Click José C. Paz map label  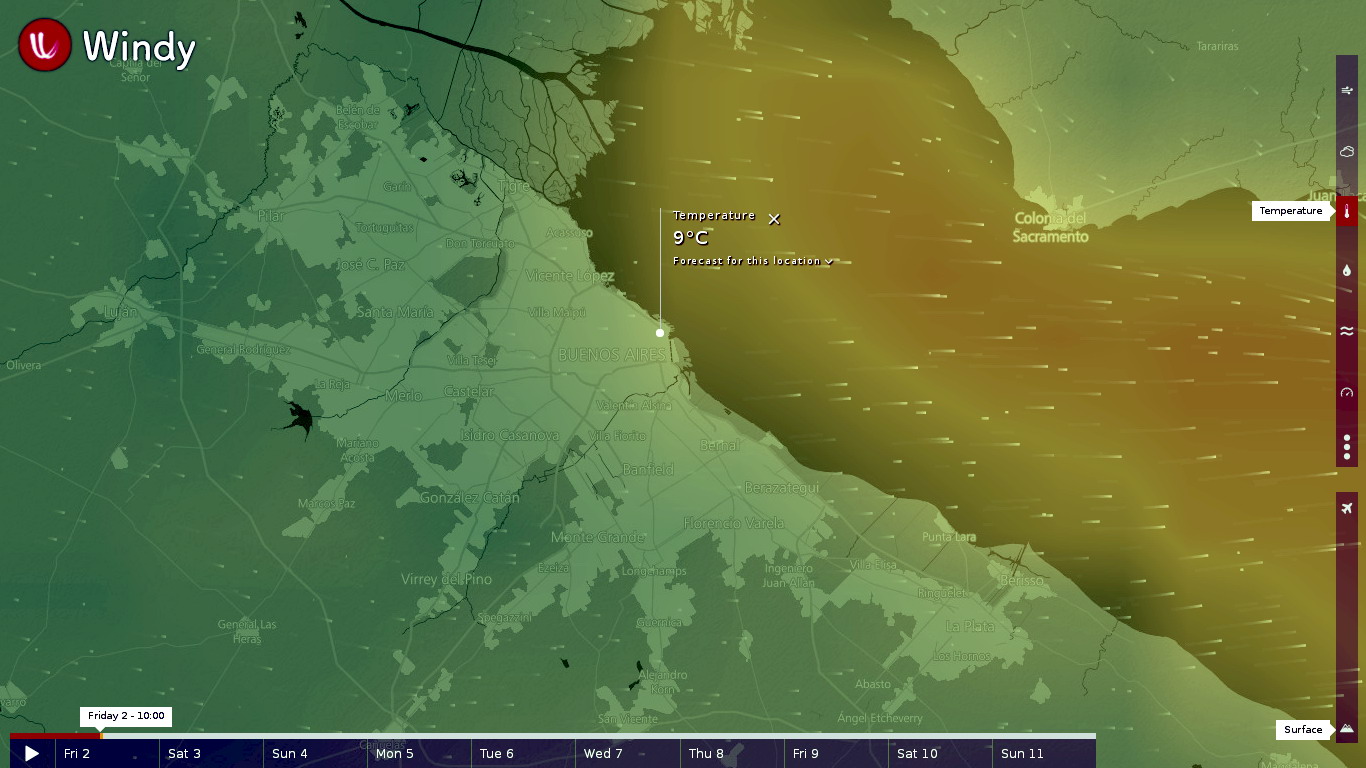coord(371,265)
